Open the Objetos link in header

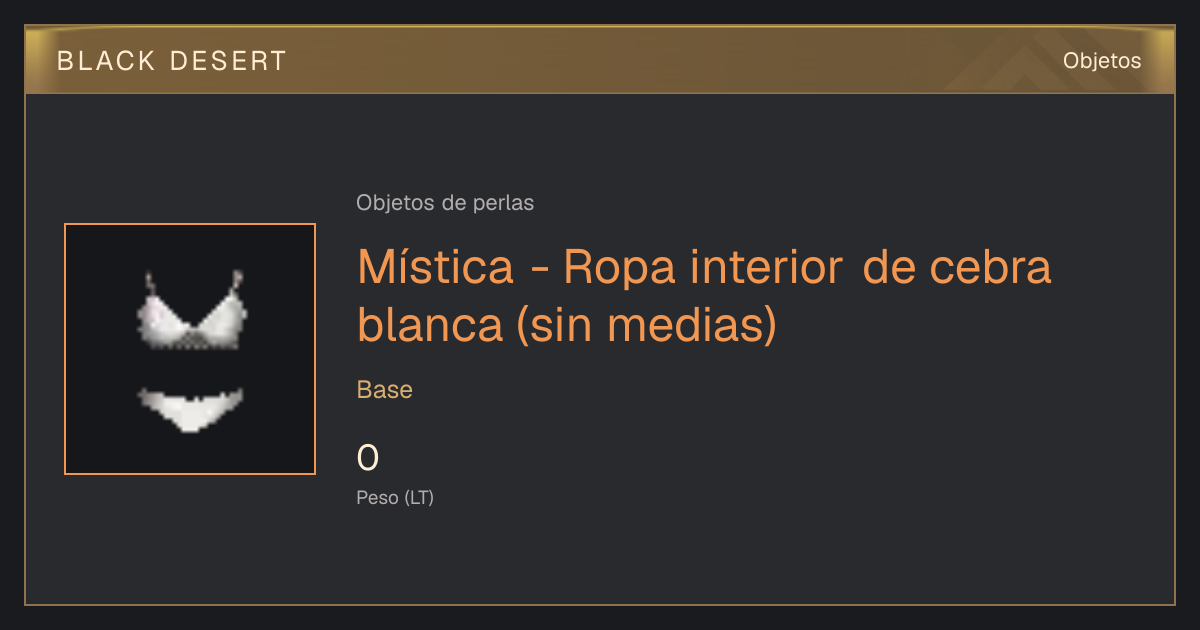1102,60
